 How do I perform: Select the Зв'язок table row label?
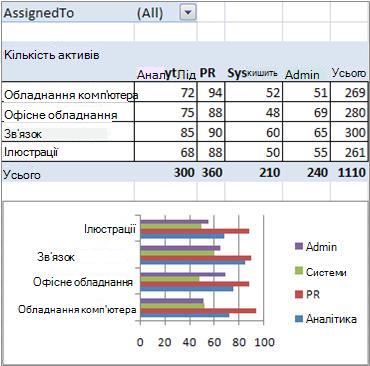[23, 134]
